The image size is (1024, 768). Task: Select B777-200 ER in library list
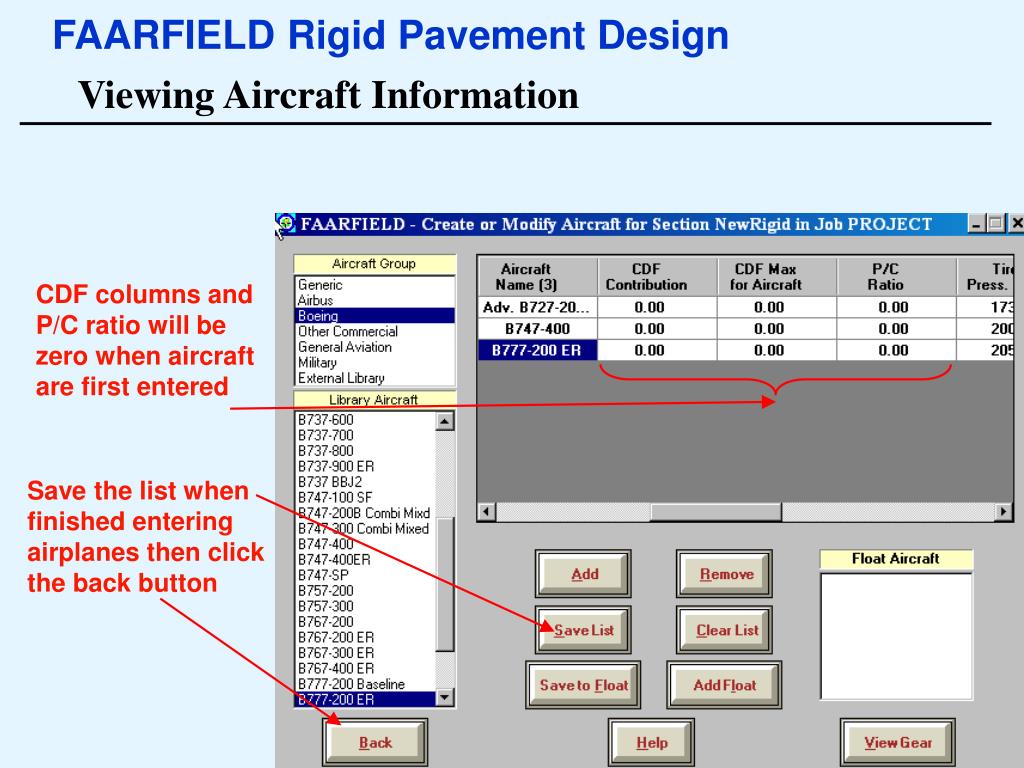coord(366,699)
